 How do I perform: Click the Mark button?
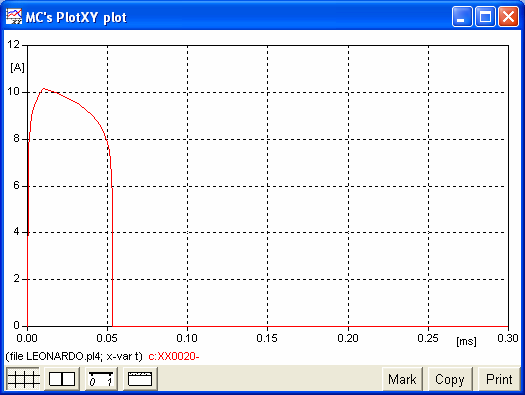[402, 379]
